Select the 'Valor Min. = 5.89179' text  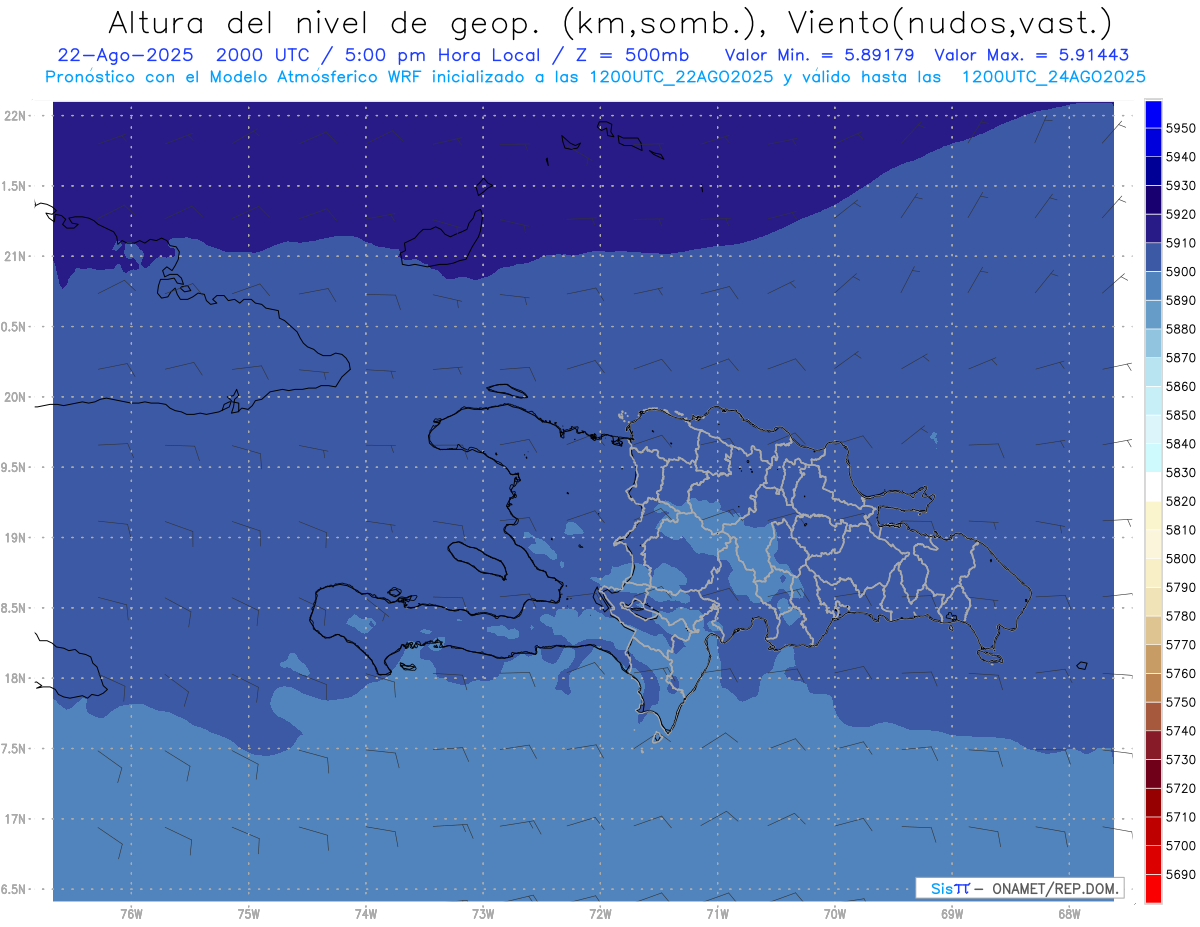tap(819, 55)
